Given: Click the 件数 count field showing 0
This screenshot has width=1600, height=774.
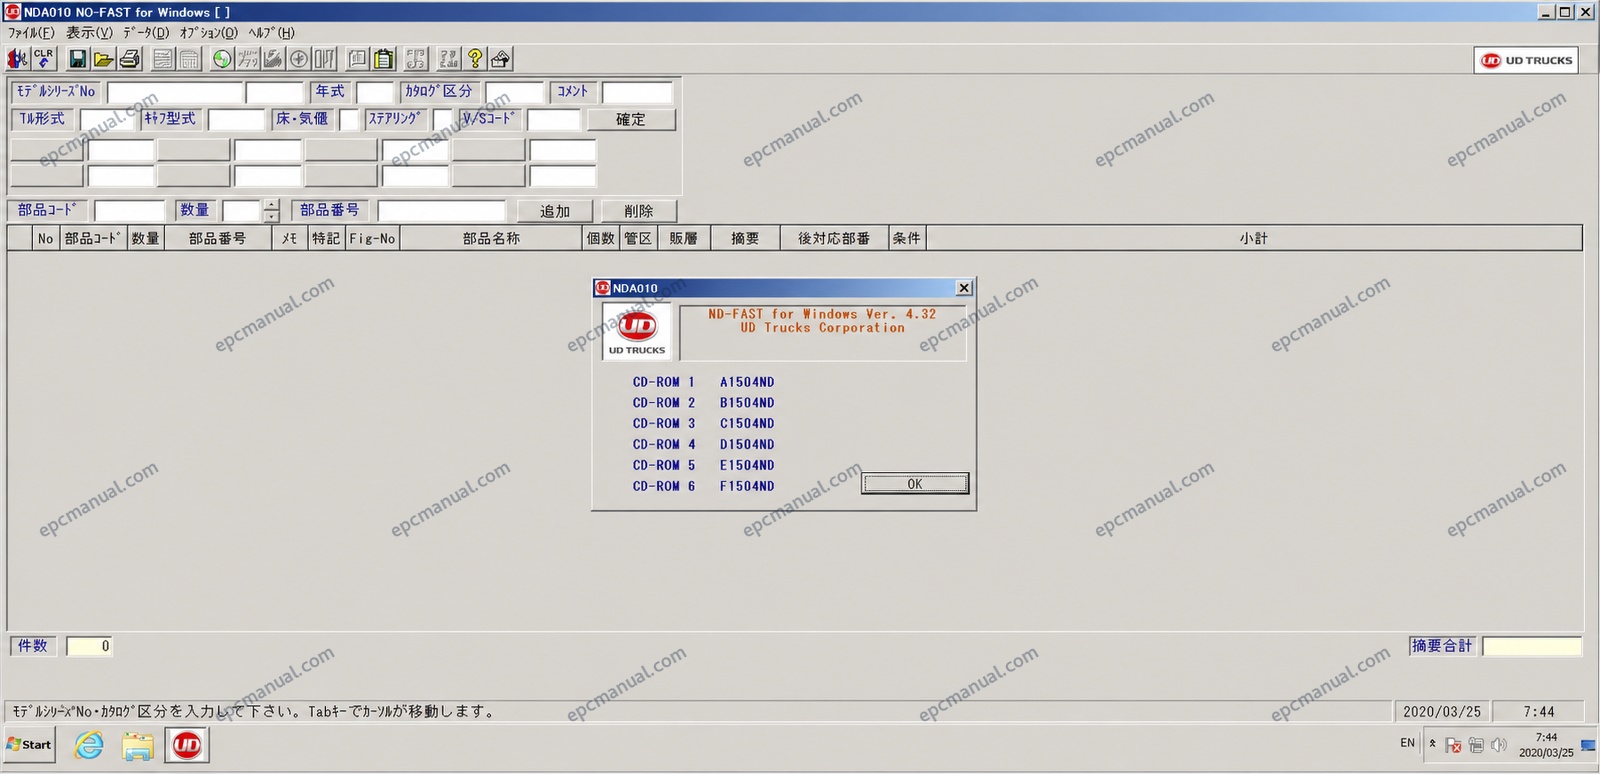Looking at the screenshot, I should [x=89, y=646].
